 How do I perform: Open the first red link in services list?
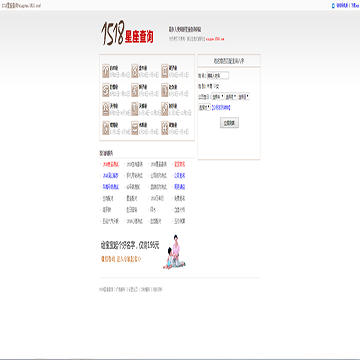(110, 164)
